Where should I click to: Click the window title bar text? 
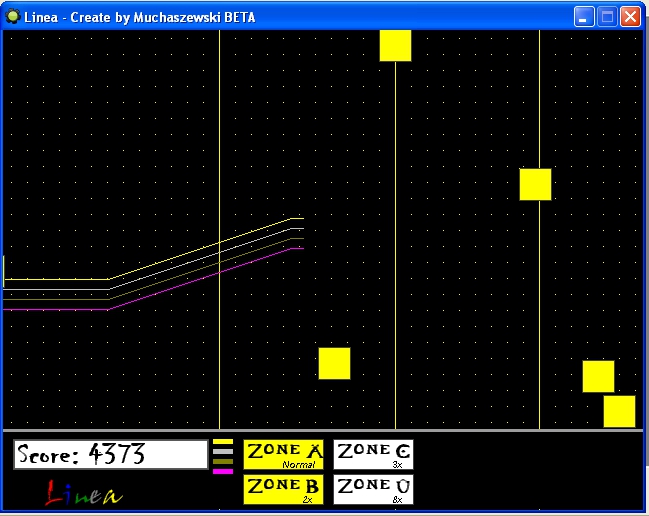tap(140, 17)
